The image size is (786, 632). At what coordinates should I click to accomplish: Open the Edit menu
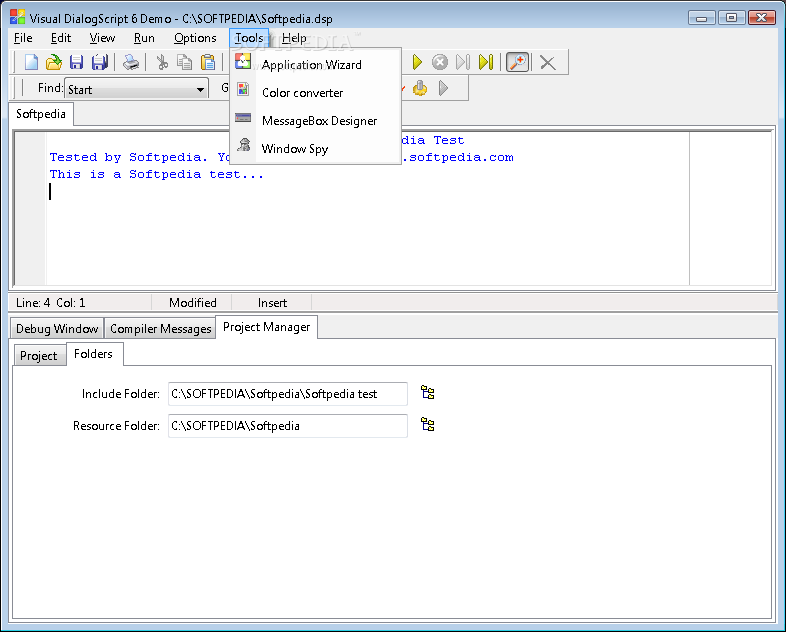pyautogui.click(x=61, y=38)
